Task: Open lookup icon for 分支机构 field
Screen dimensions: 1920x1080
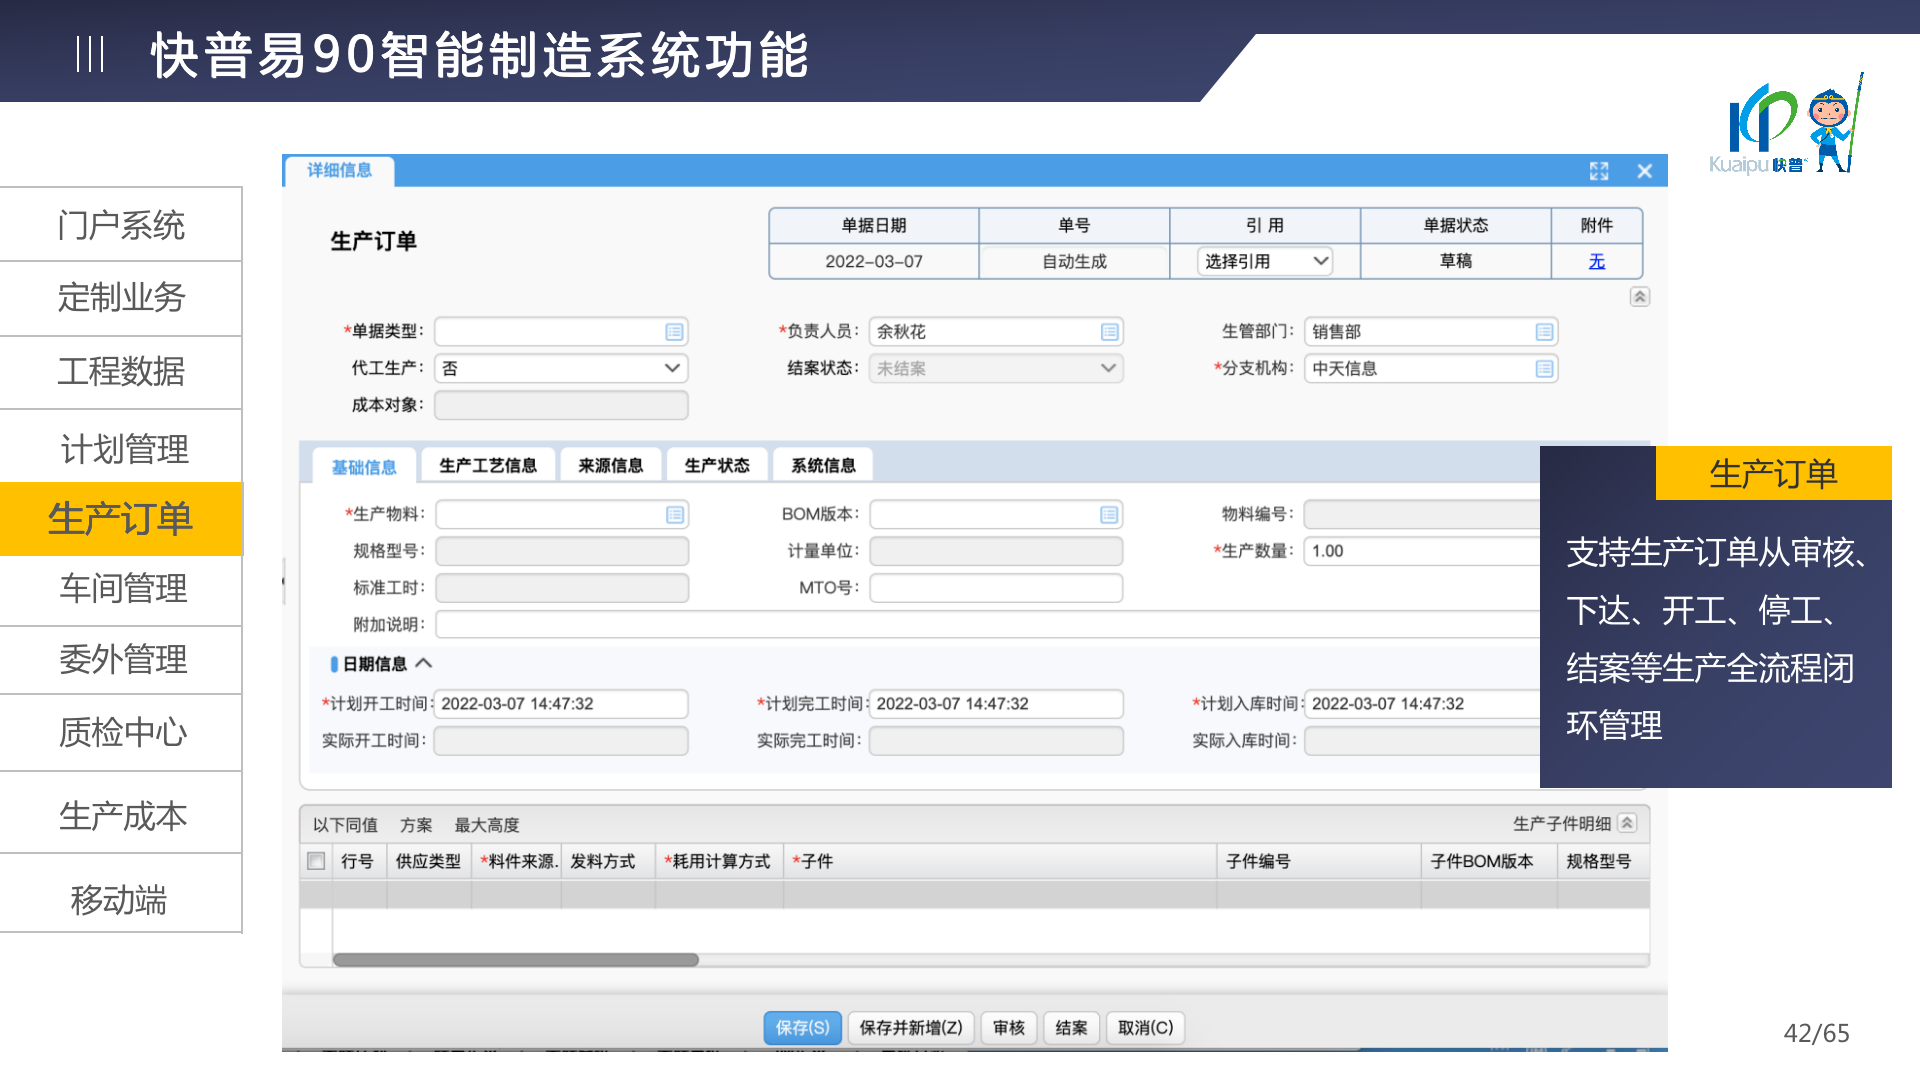Action: 1544,369
